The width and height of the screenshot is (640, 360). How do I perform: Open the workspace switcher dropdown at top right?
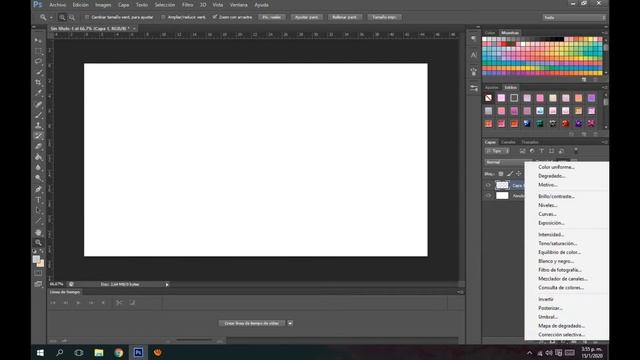point(574,18)
